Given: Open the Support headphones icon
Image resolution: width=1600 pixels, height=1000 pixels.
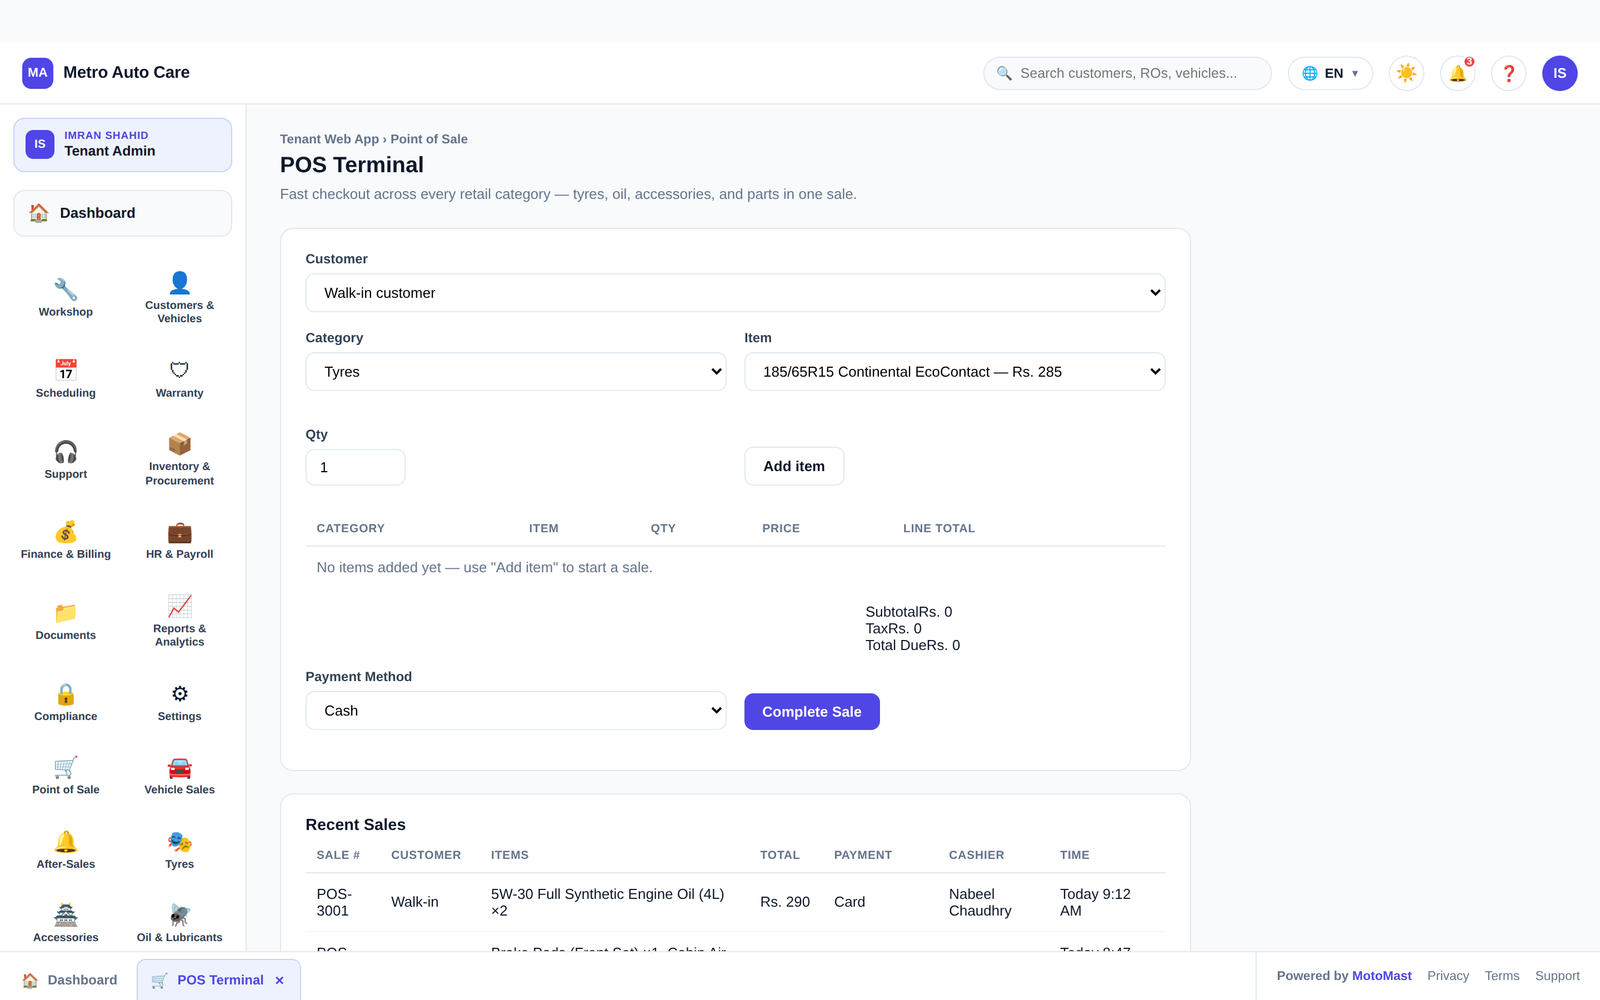Looking at the screenshot, I should pyautogui.click(x=66, y=460).
